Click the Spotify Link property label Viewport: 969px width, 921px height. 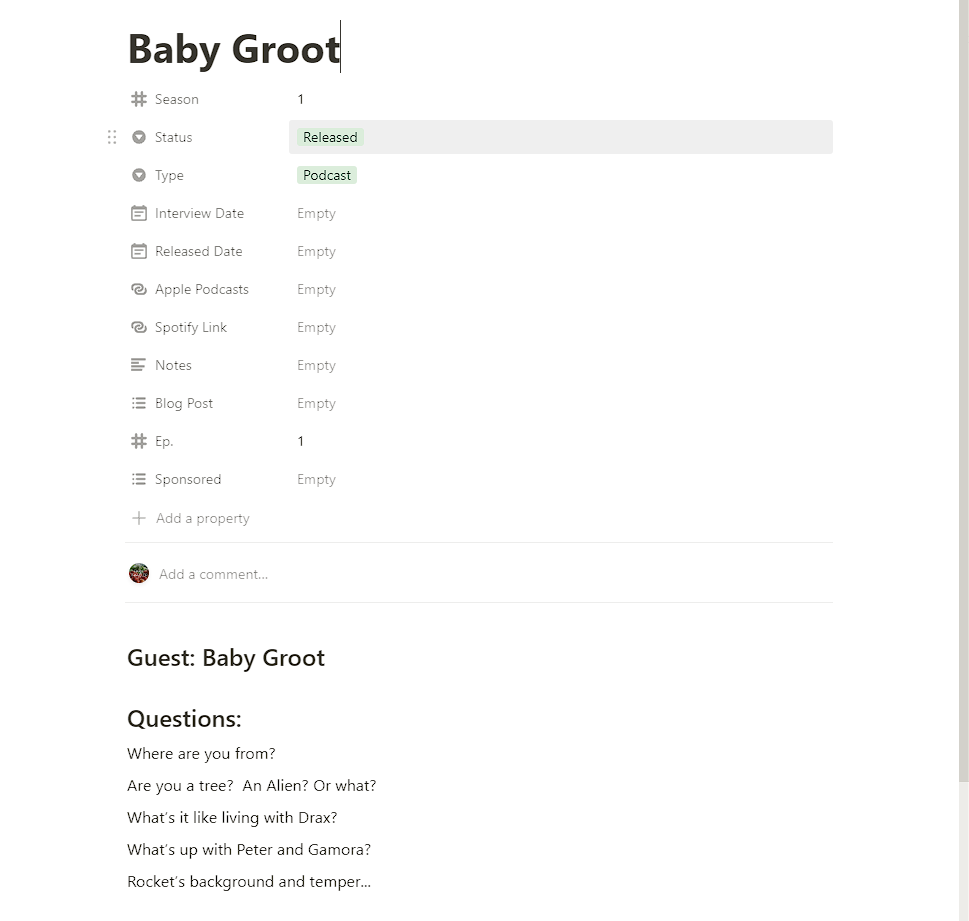pyautogui.click(x=191, y=327)
